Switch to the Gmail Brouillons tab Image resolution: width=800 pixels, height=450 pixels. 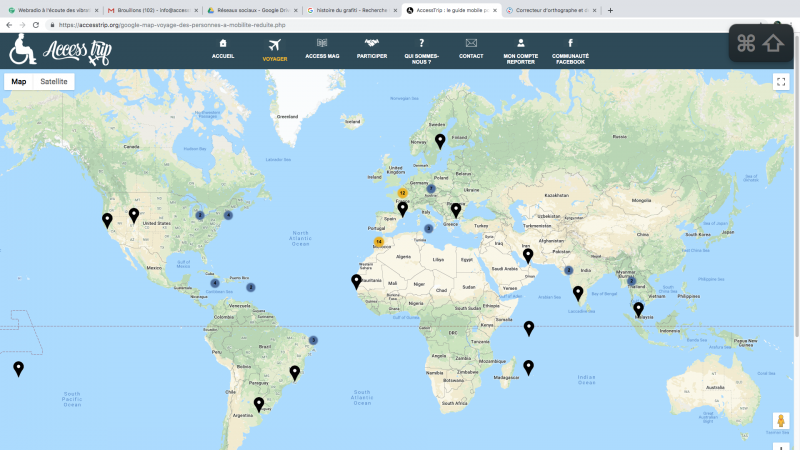[x=150, y=9]
